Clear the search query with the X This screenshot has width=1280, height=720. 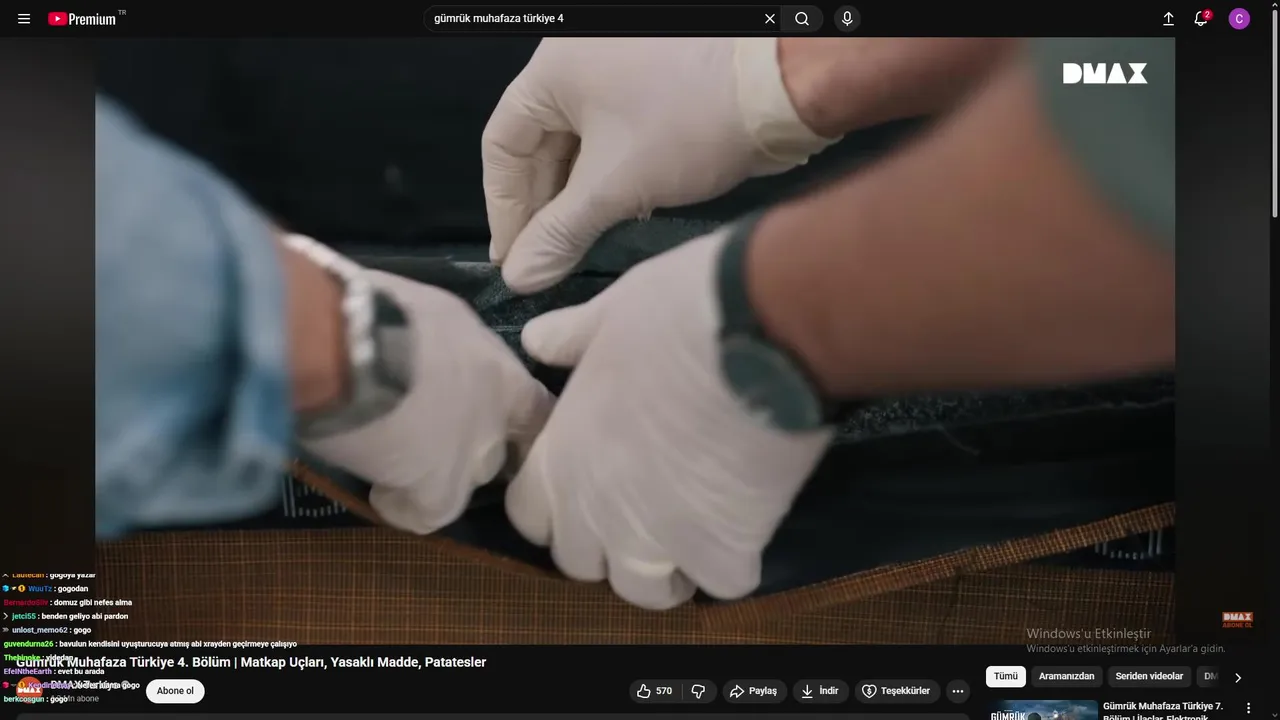point(770,19)
